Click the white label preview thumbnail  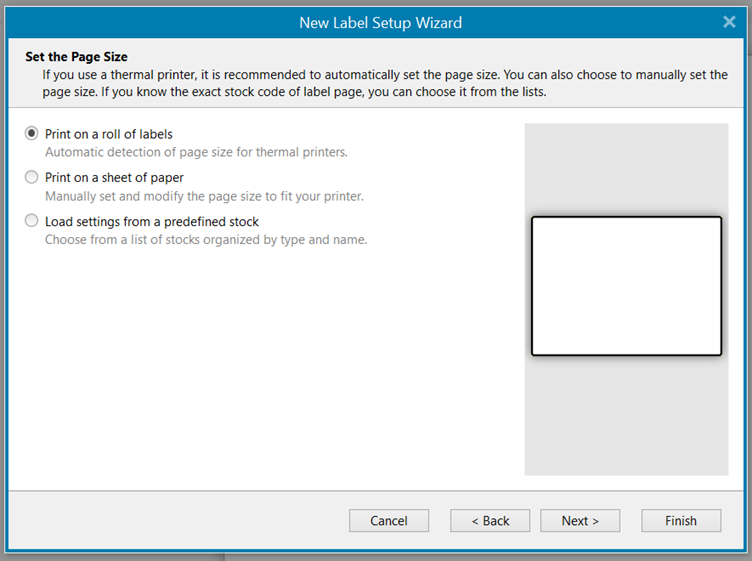(626, 286)
